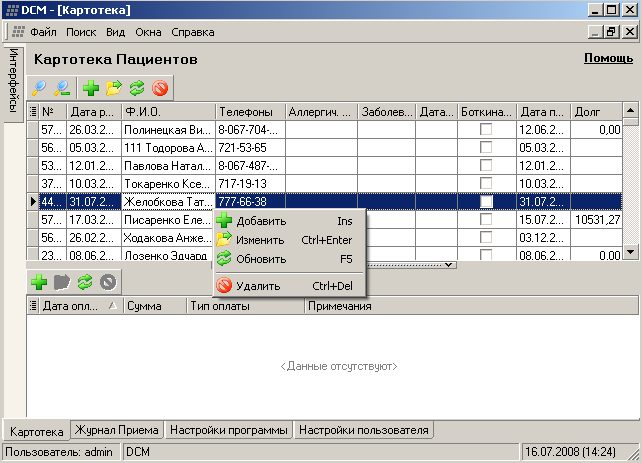Click the greyed edit payment icon
The image size is (642, 463).
(x=62, y=282)
